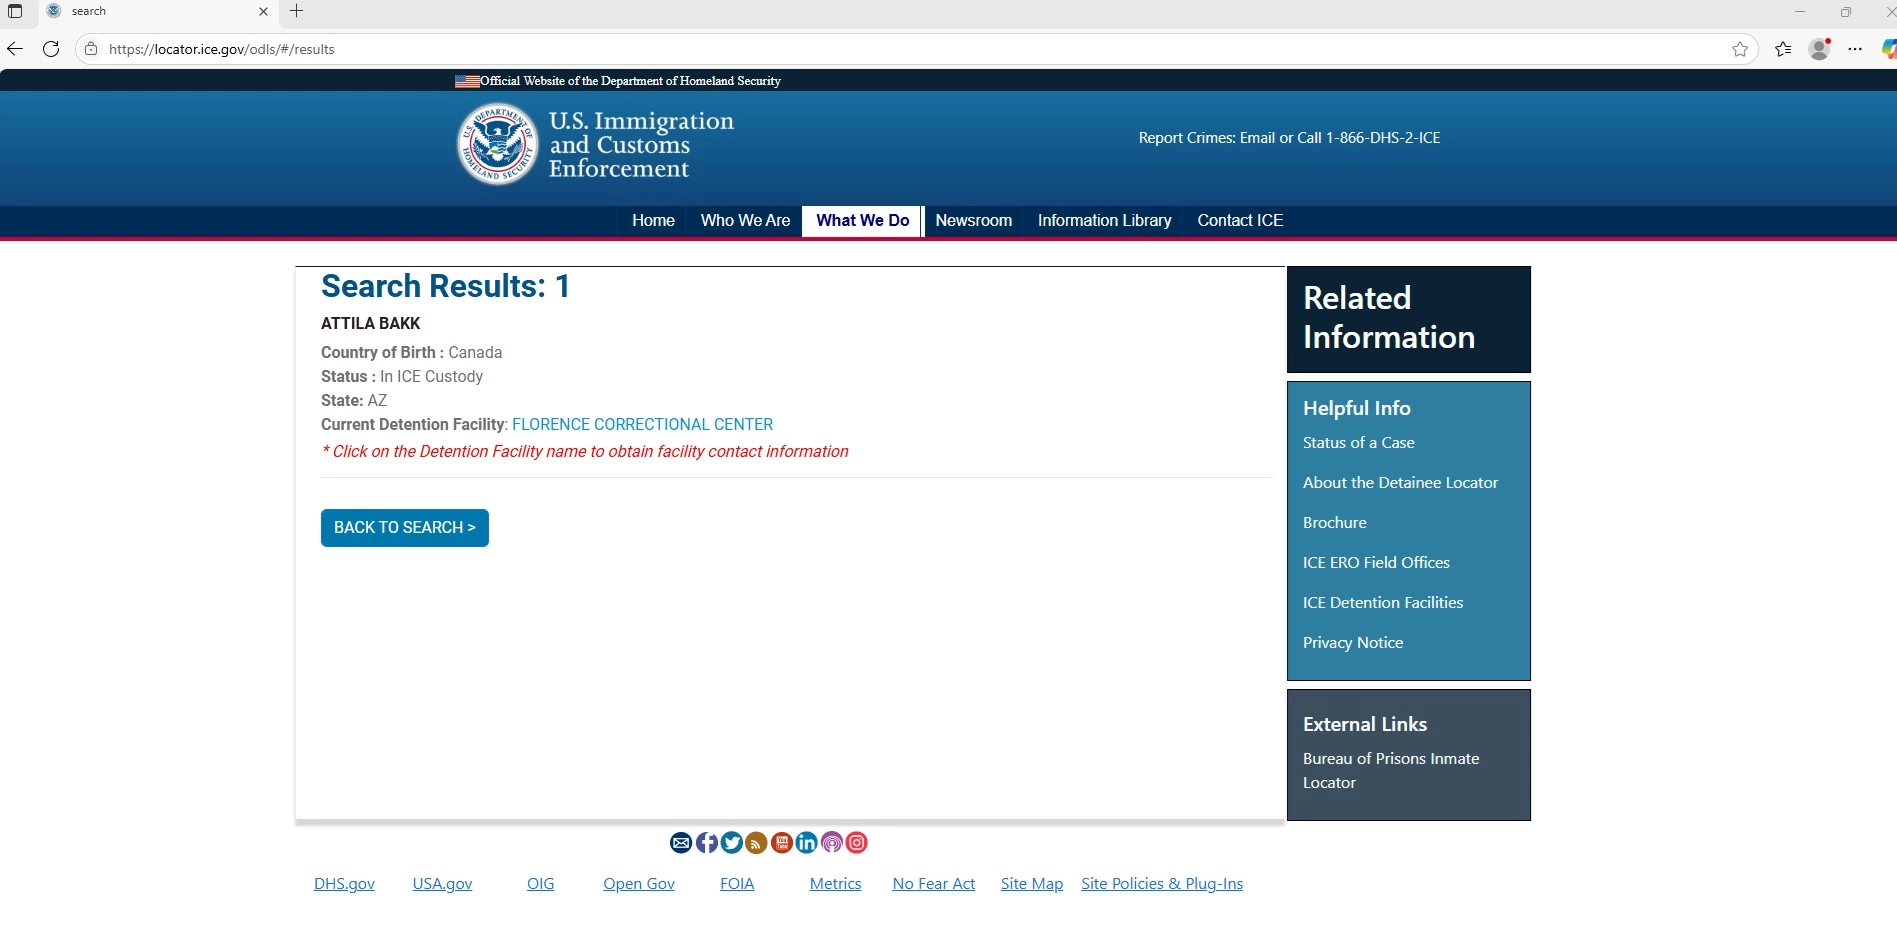Screen dimensions: 1897x933
Task: Open ICE Twitter icon in footer
Action: tap(731, 843)
